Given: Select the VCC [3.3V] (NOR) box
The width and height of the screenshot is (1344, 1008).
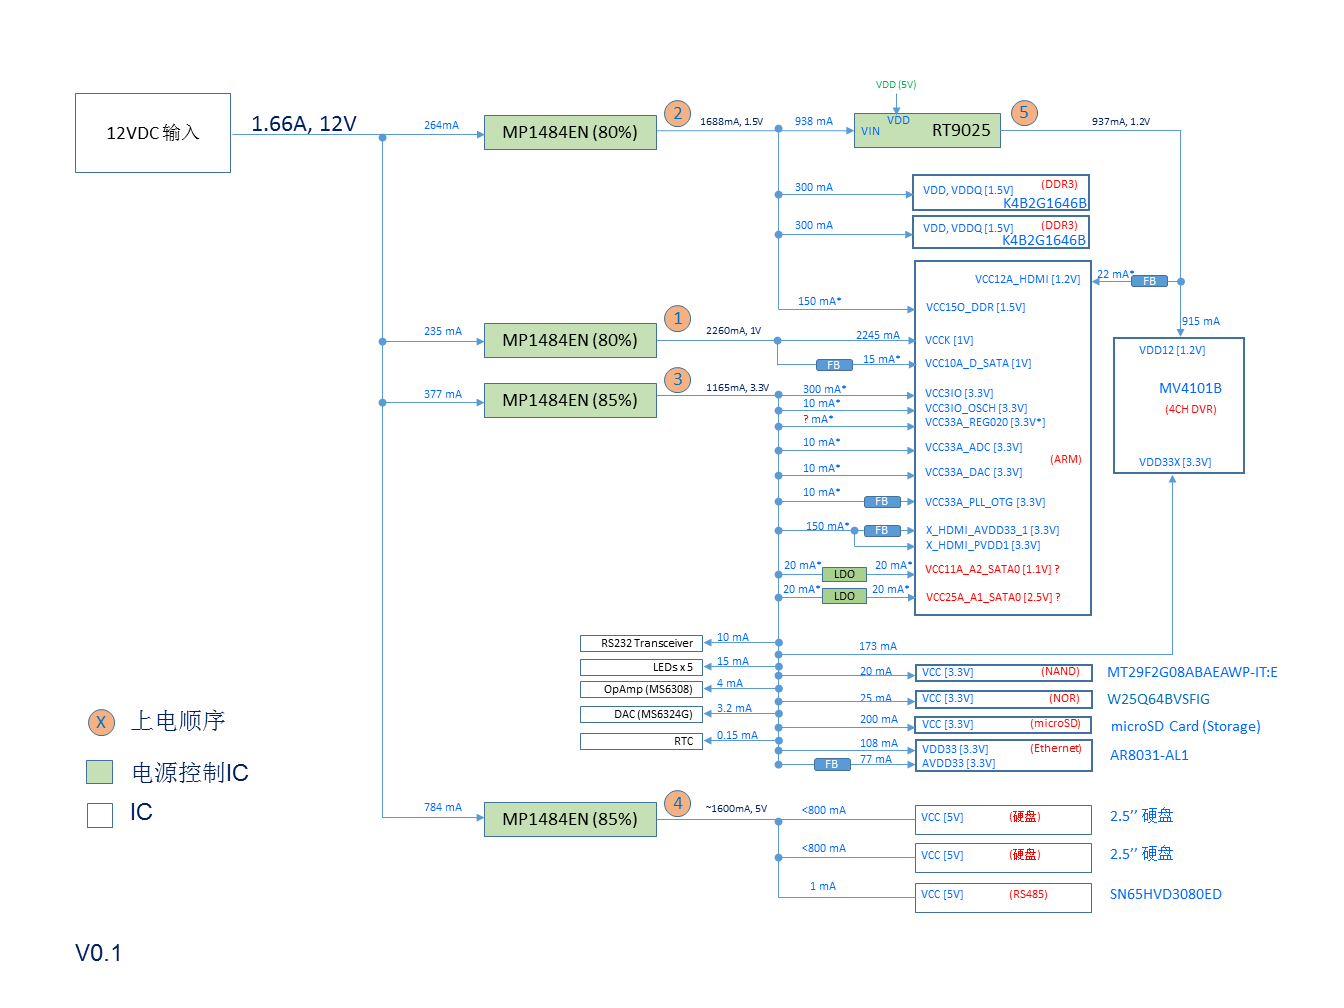Looking at the screenshot, I should 1003,700.
